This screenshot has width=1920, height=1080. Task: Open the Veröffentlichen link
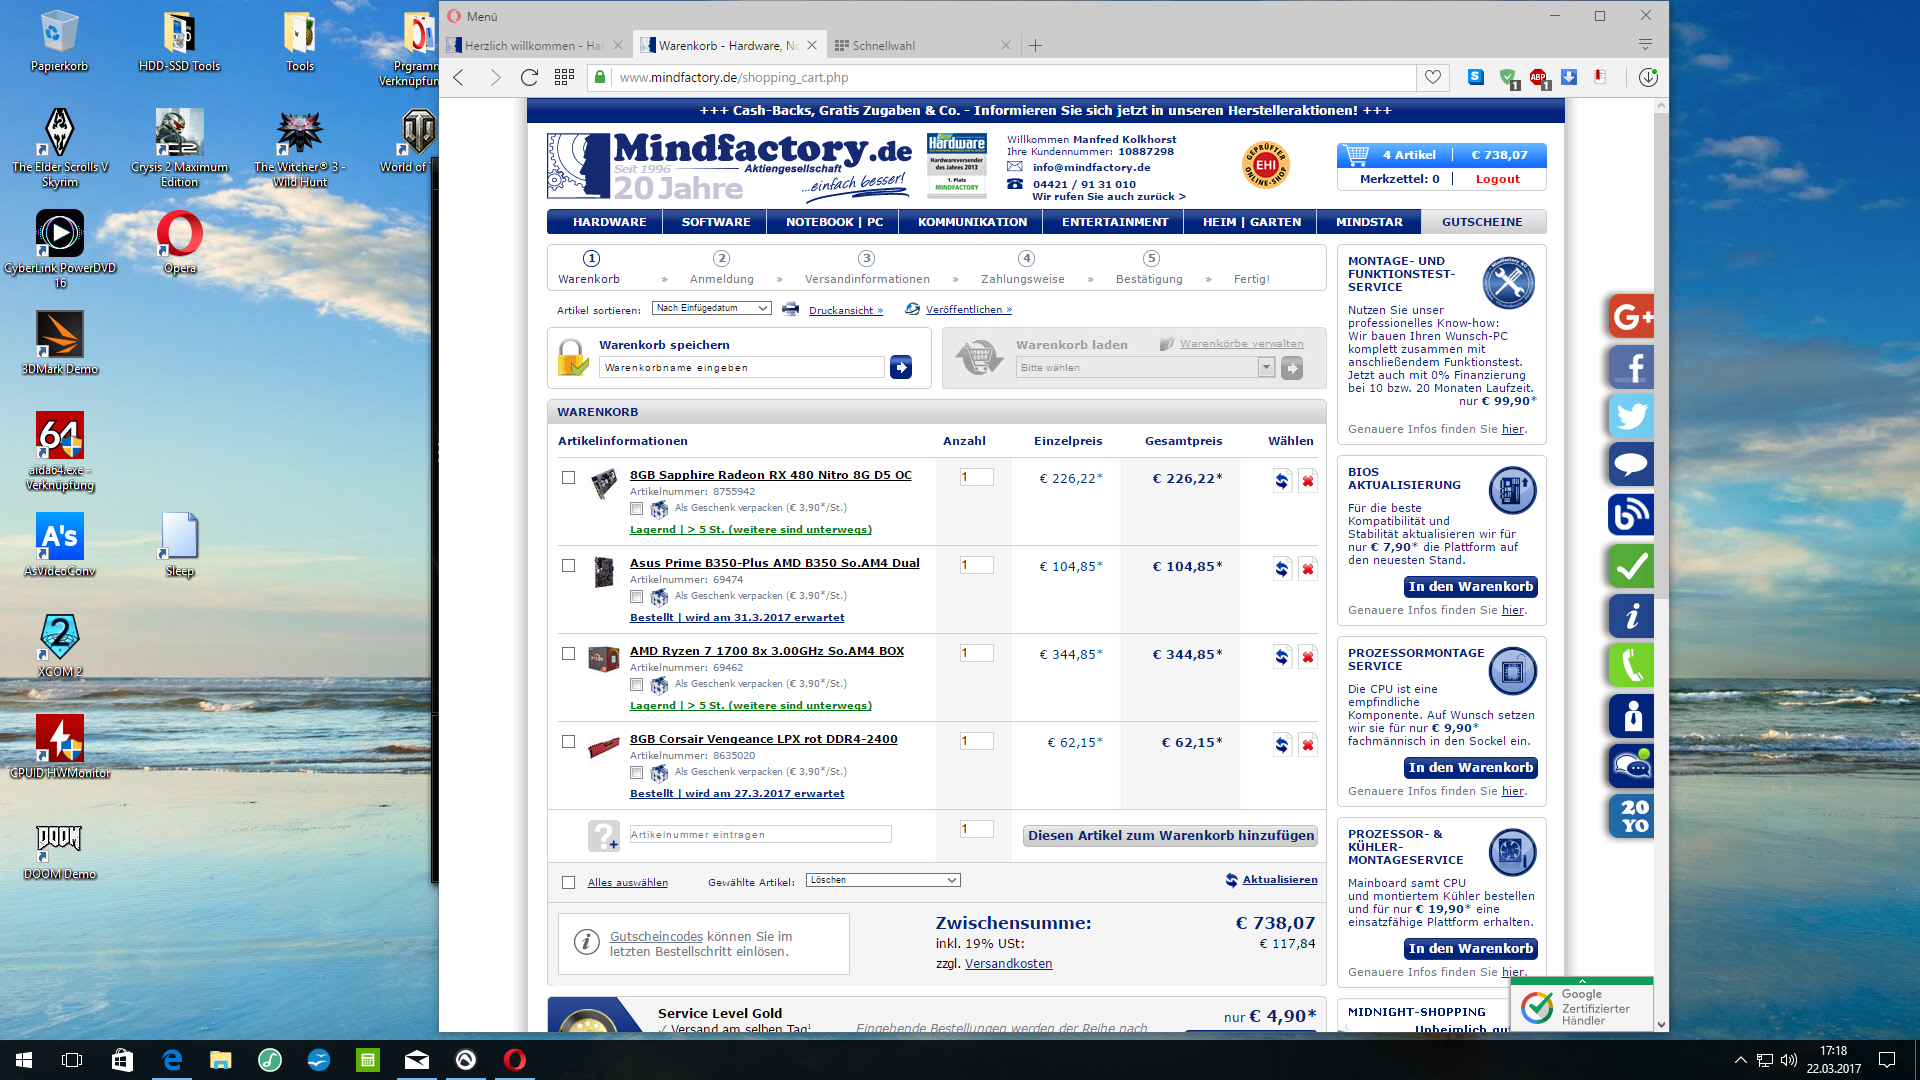click(968, 310)
